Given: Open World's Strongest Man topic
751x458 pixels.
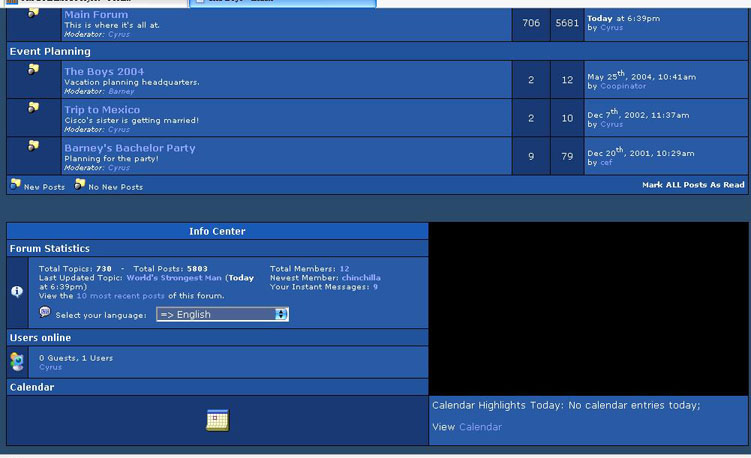Looking at the screenshot, I should click(x=174, y=278).
